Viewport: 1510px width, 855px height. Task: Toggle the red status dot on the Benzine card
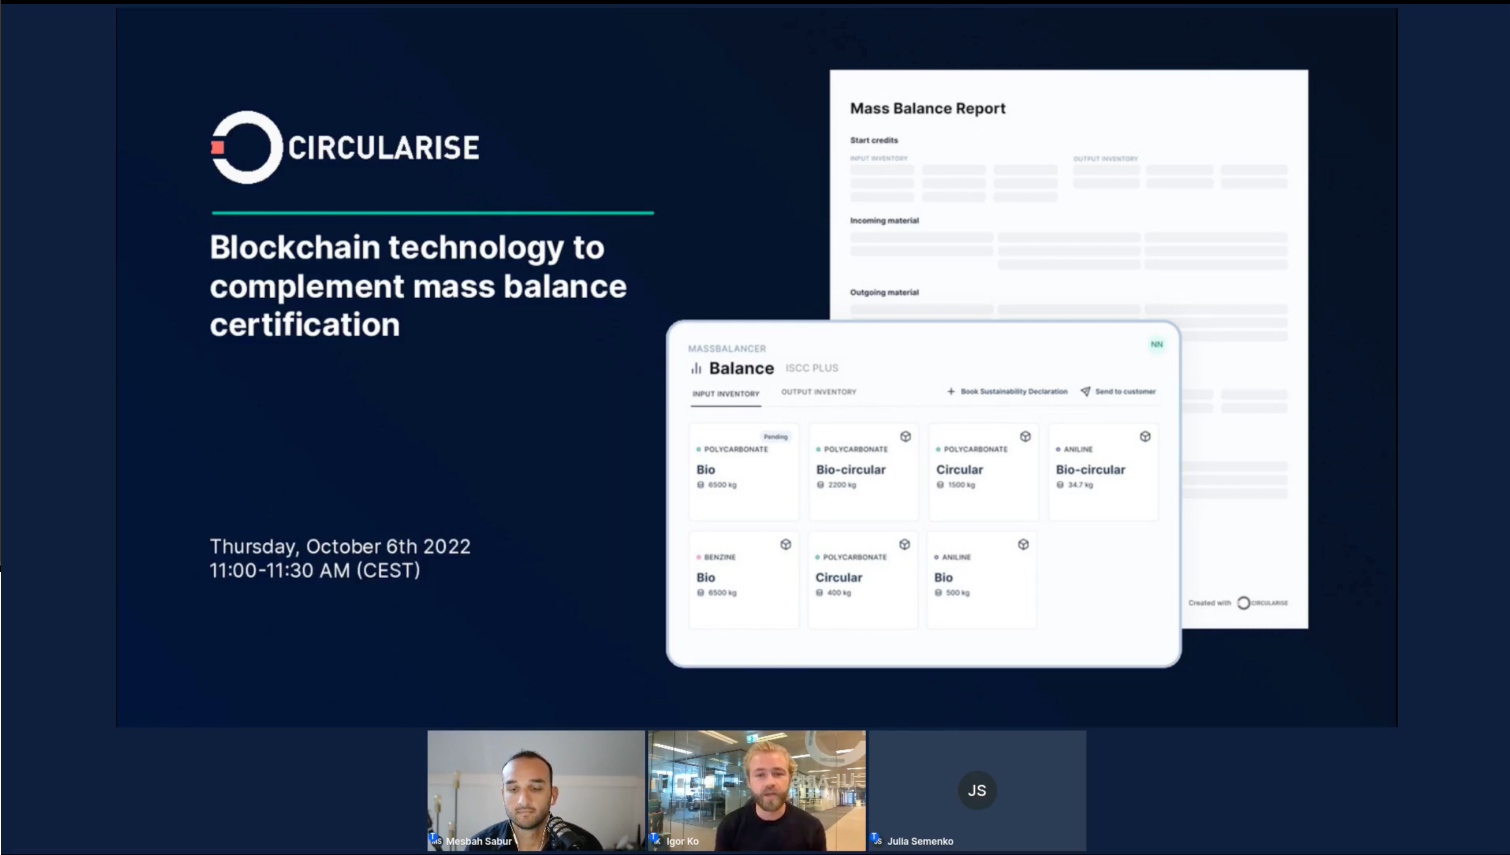698,557
